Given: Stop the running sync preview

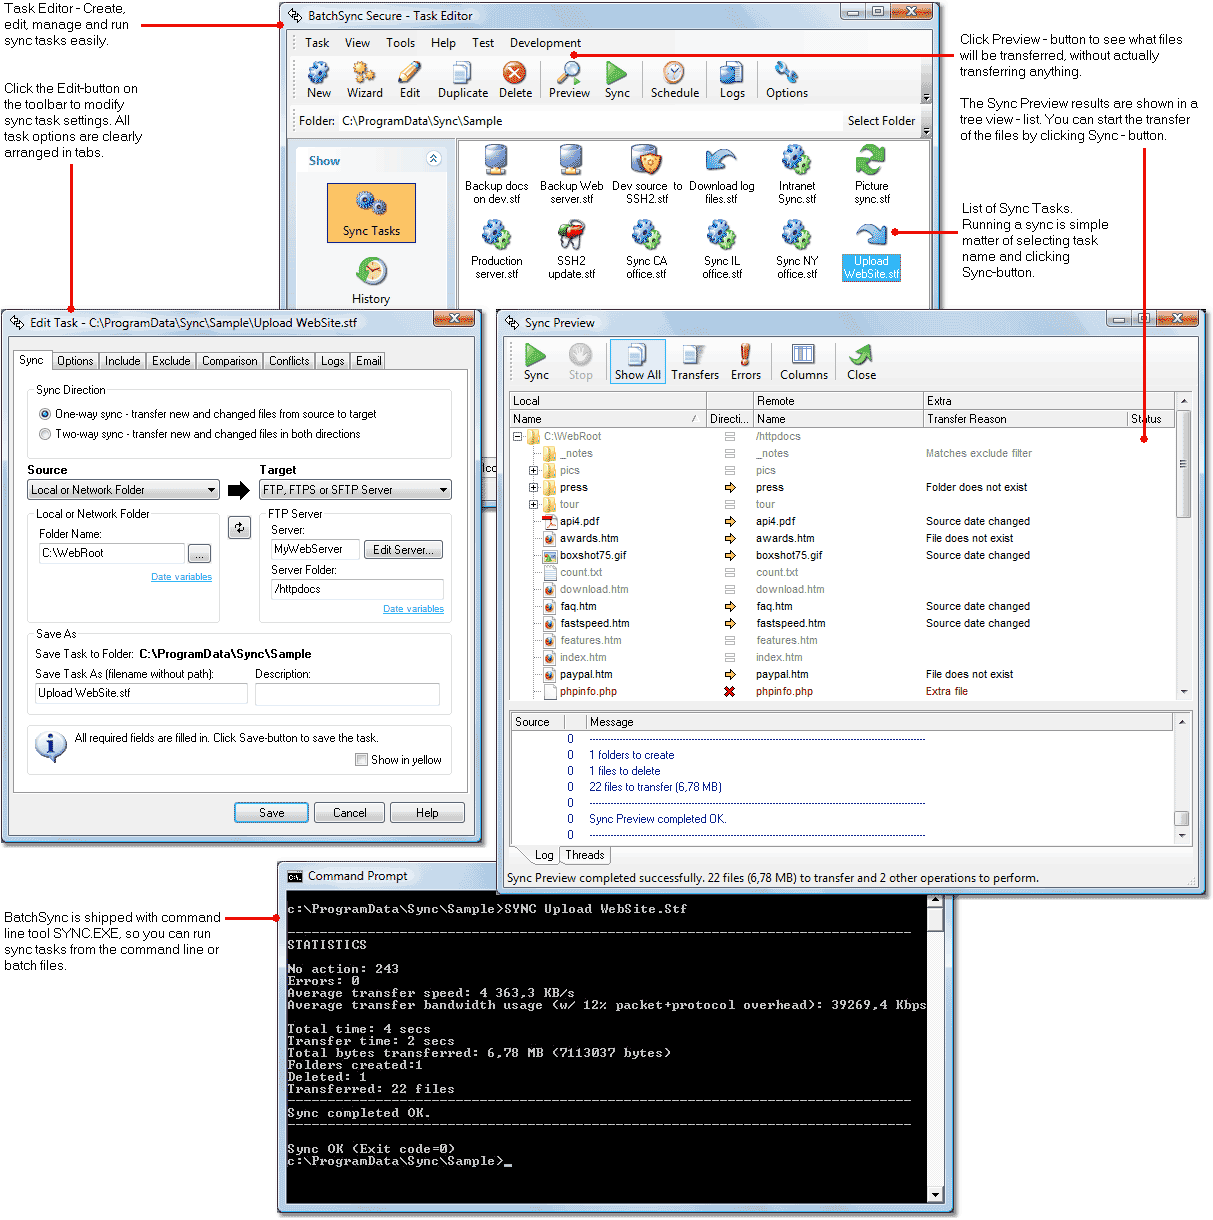Looking at the screenshot, I should pyautogui.click(x=581, y=361).
